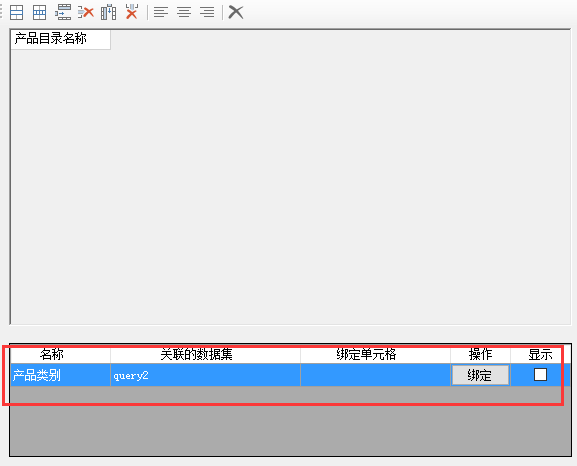Enable the 显示 checkbox for 产品类别
577x466 pixels.
(x=540, y=375)
